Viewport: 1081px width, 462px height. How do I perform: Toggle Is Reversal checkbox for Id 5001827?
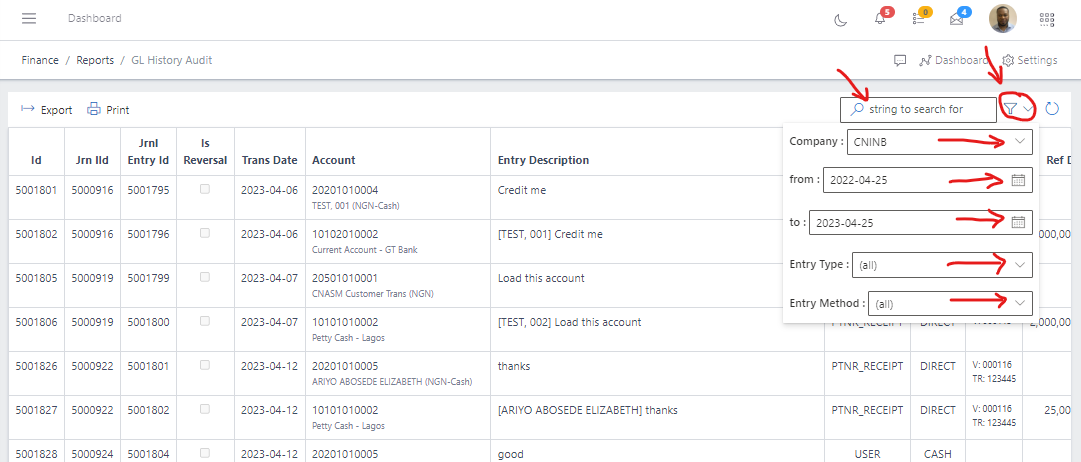point(205,410)
